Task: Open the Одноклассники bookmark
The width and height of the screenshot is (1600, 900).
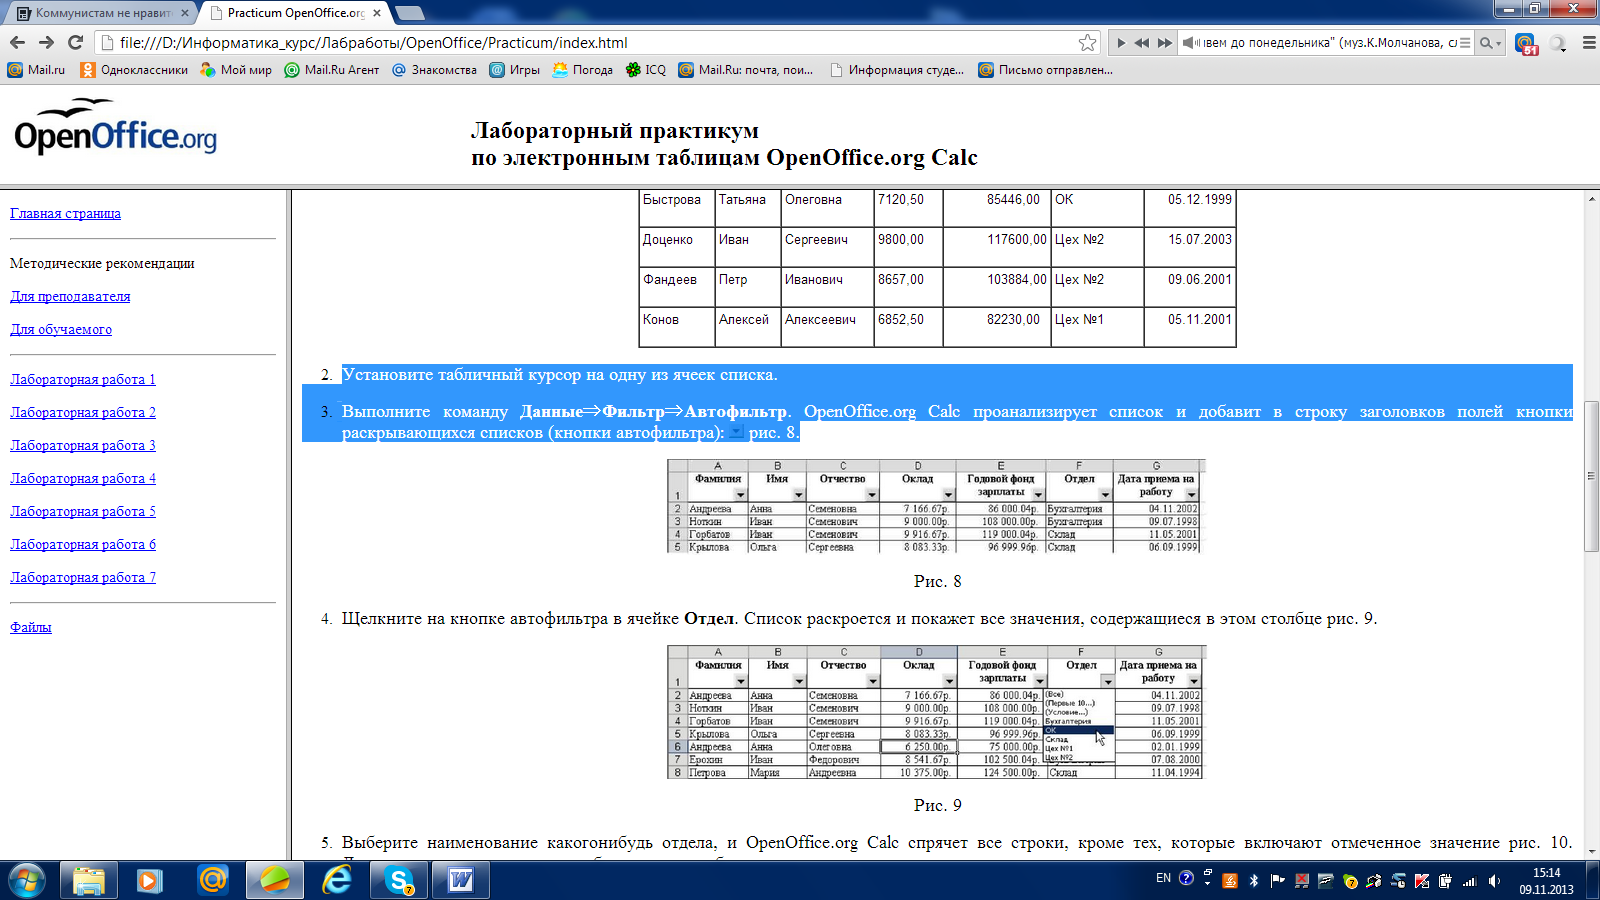Action: [134, 70]
